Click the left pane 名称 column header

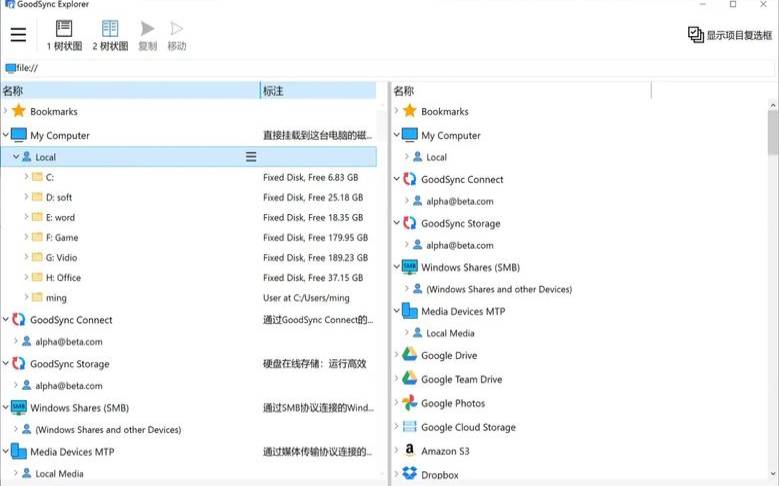coord(130,91)
